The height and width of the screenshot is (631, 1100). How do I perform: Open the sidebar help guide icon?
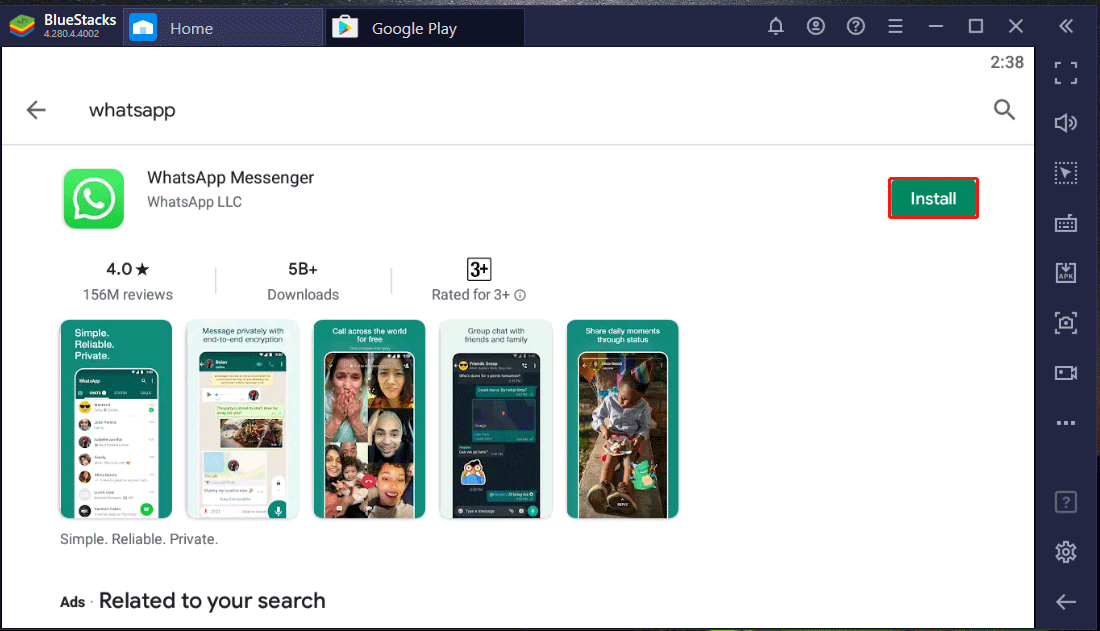coord(1066,502)
